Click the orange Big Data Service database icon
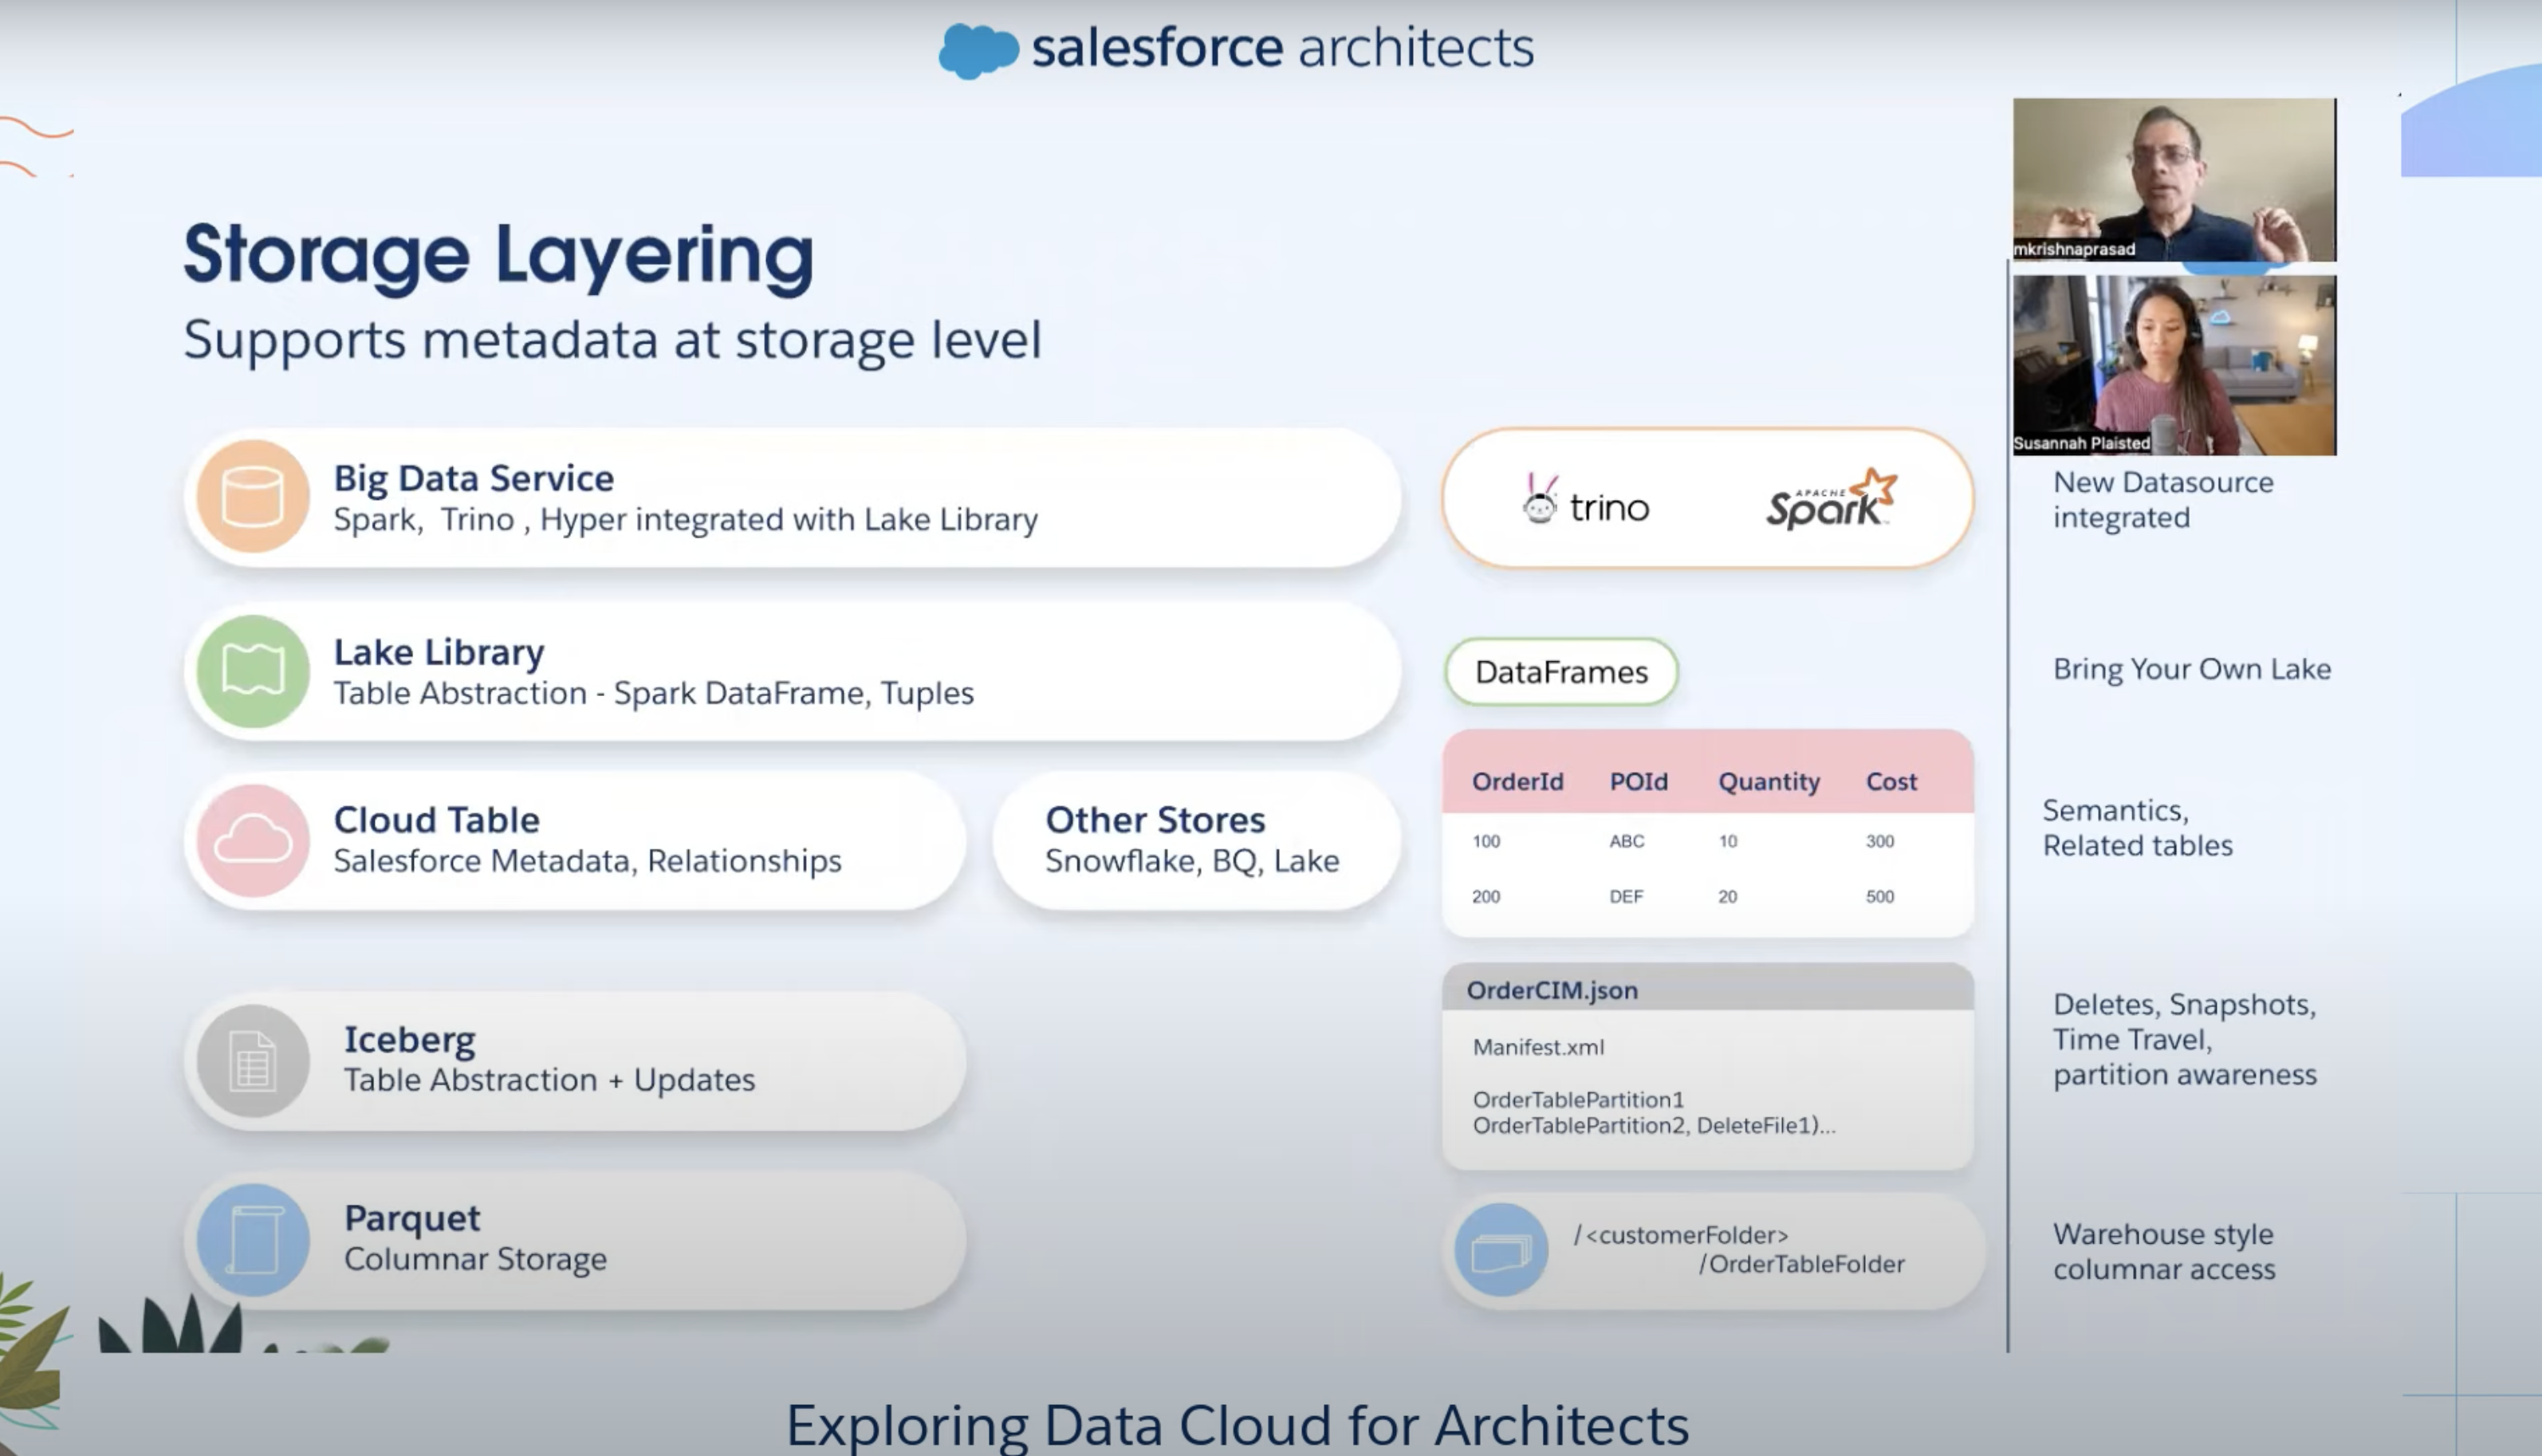The height and width of the screenshot is (1456, 2542). pyautogui.click(x=253, y=496)
